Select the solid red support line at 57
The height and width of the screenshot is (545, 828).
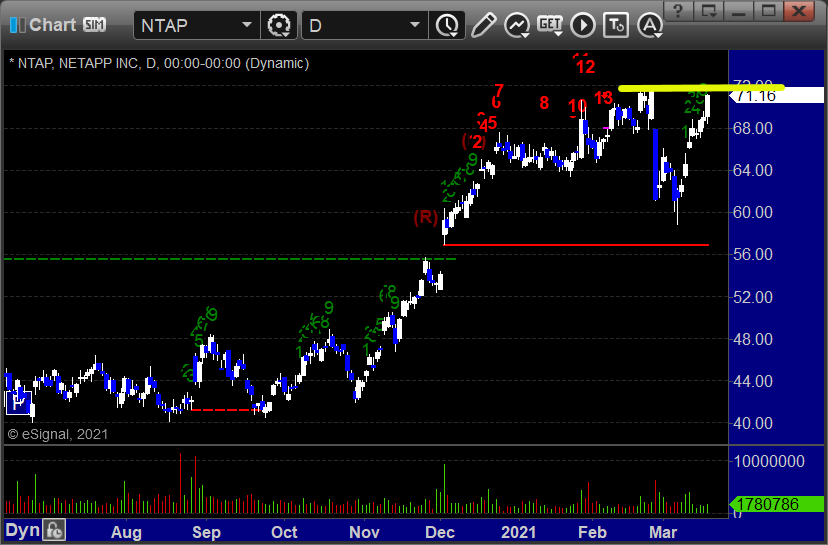tap(577, 245)
